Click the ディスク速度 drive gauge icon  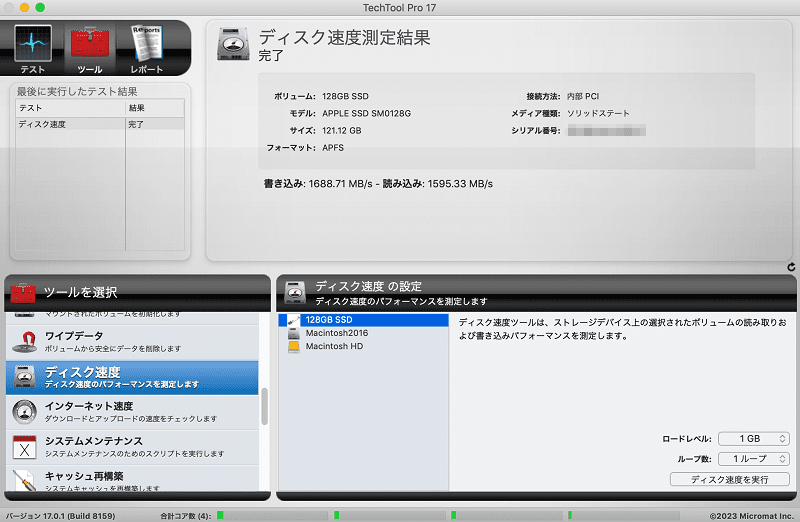[24, 377]
